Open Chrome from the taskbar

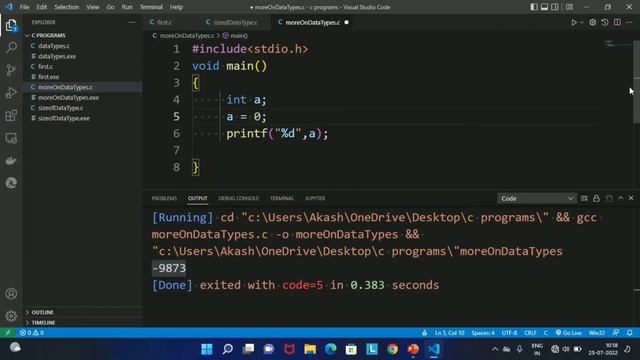(x=393, y=349)
